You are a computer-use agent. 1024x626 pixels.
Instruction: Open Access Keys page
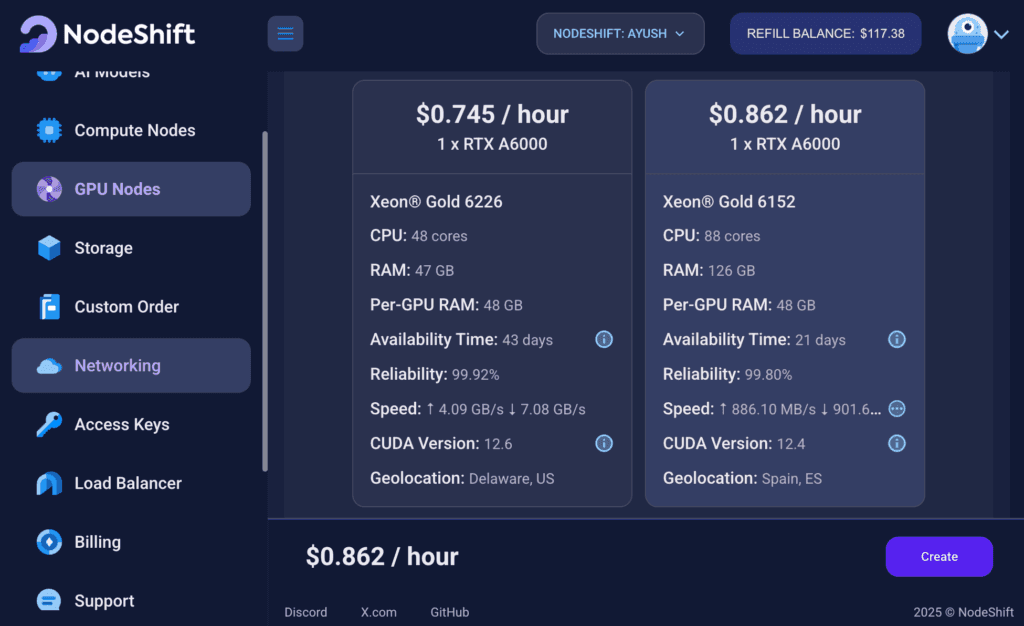[131, 424]
